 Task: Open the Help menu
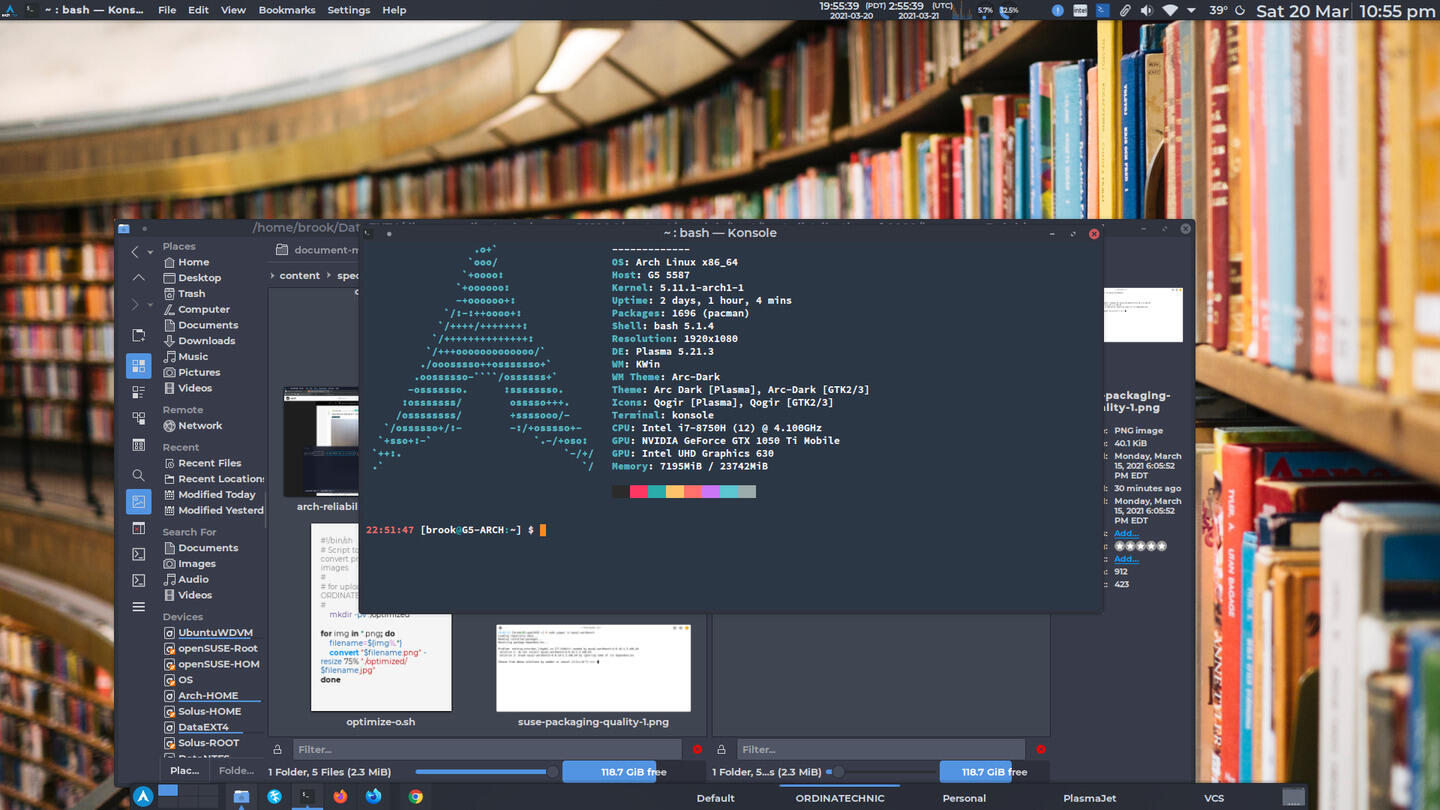[x=394, y=10]
